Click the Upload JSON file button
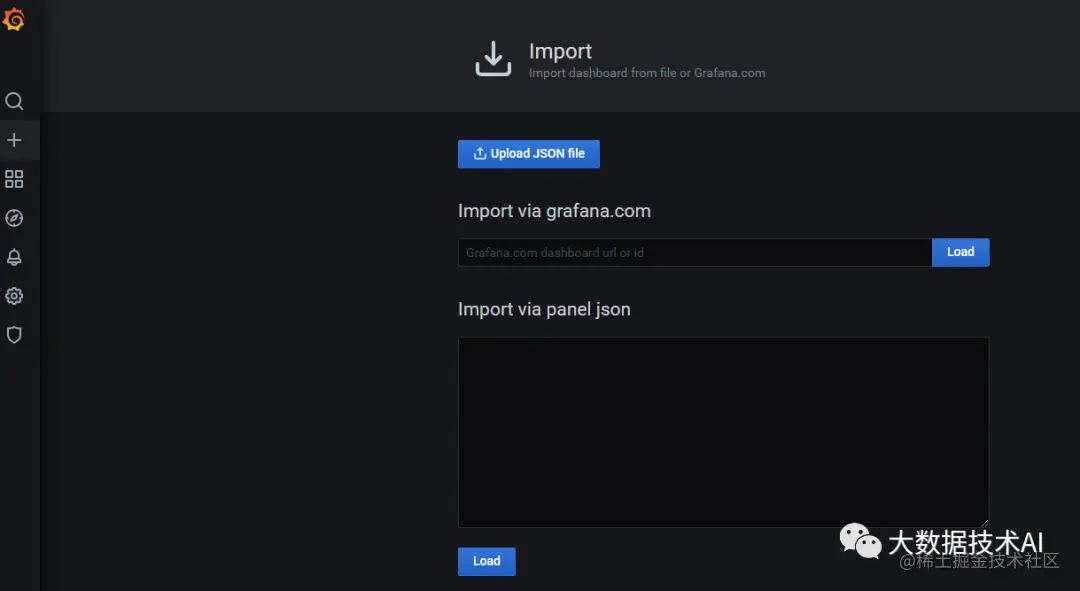 528,154
